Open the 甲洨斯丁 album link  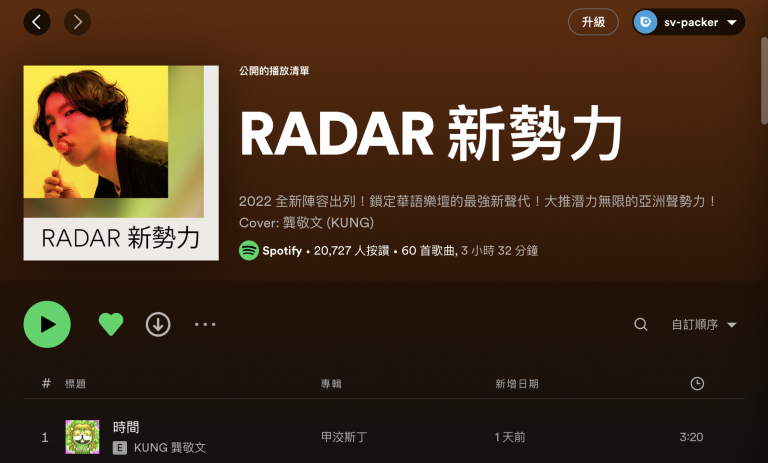344,437
